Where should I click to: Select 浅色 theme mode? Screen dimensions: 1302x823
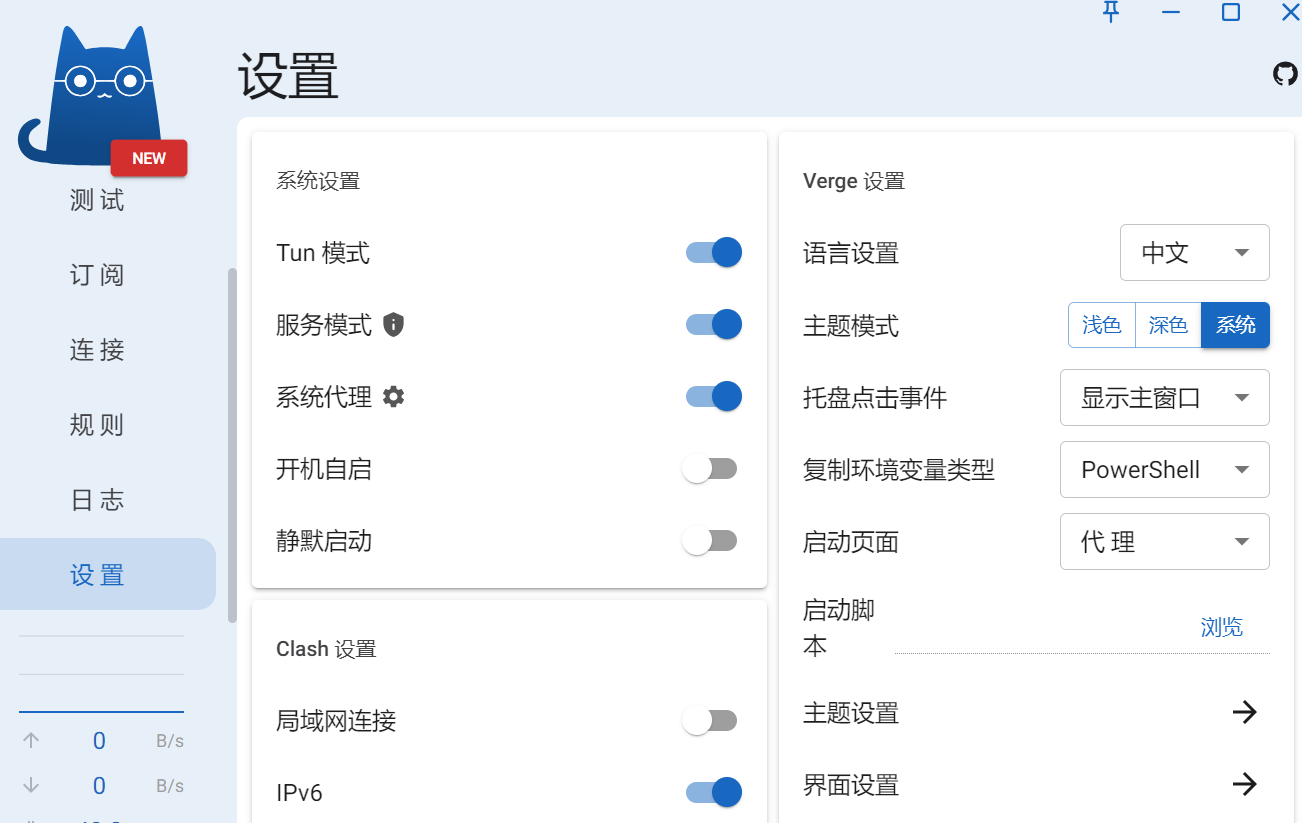1102,325
